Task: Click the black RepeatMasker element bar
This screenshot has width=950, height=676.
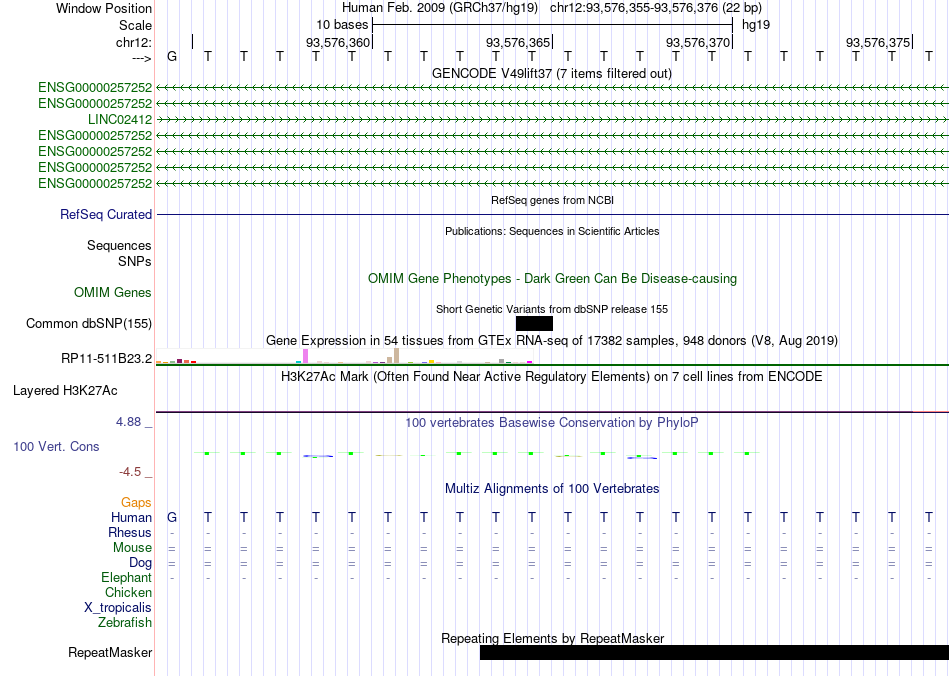Action: tap(714, 652)
